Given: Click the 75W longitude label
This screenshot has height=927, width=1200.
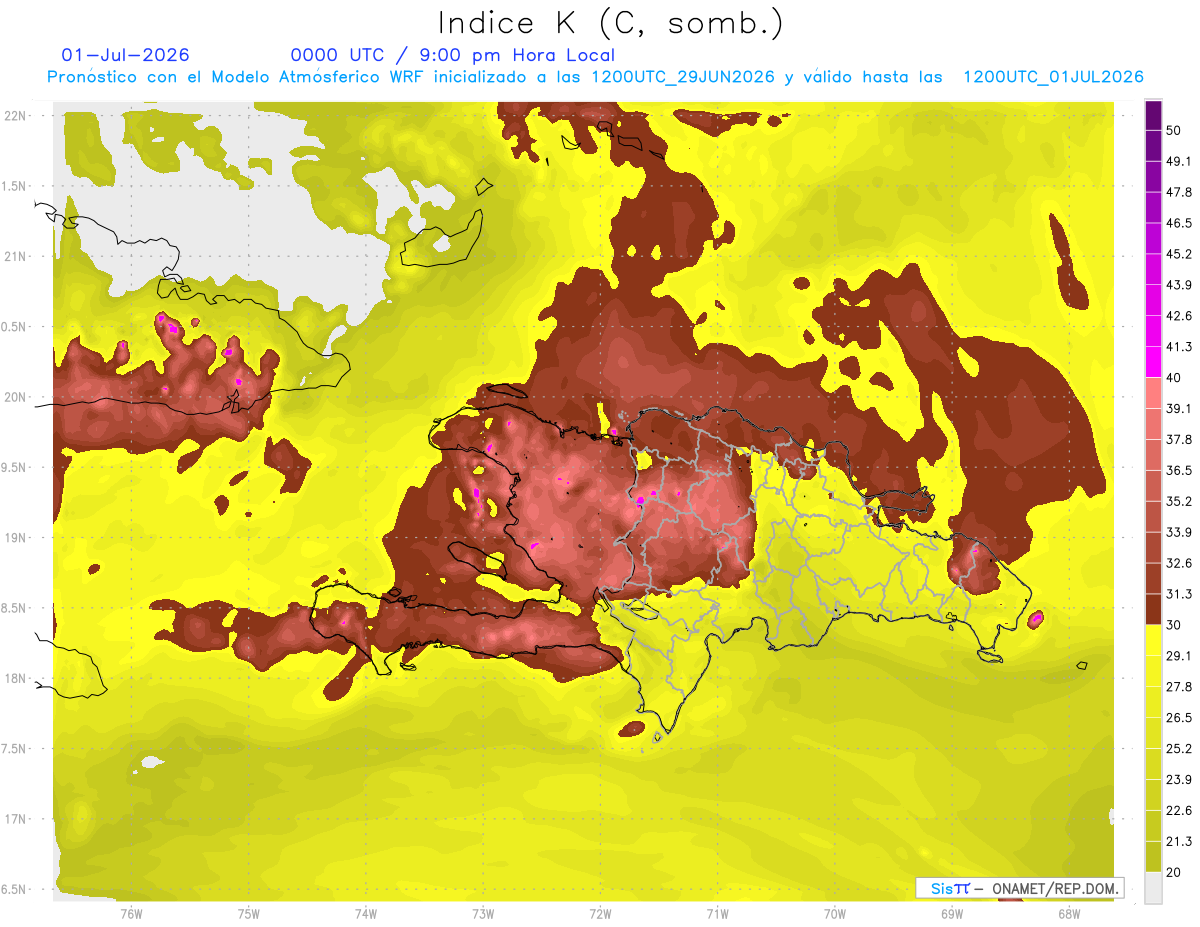Looking at the screenshot, I should (249, 914).
